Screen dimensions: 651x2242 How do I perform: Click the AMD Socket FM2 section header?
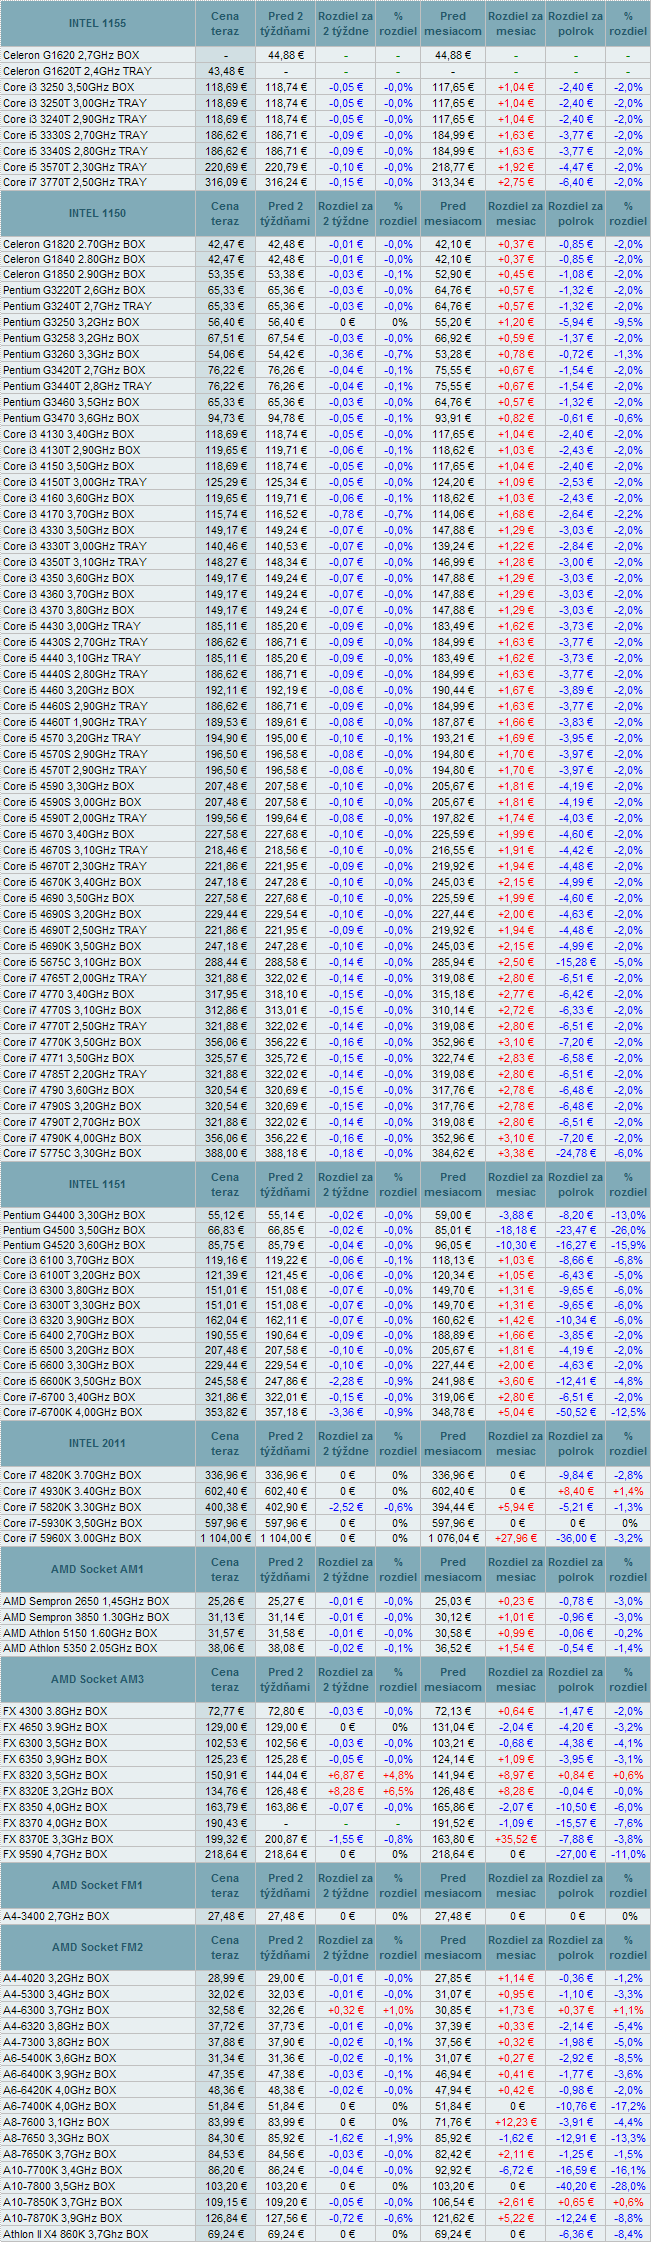[x=97, y=1947]
